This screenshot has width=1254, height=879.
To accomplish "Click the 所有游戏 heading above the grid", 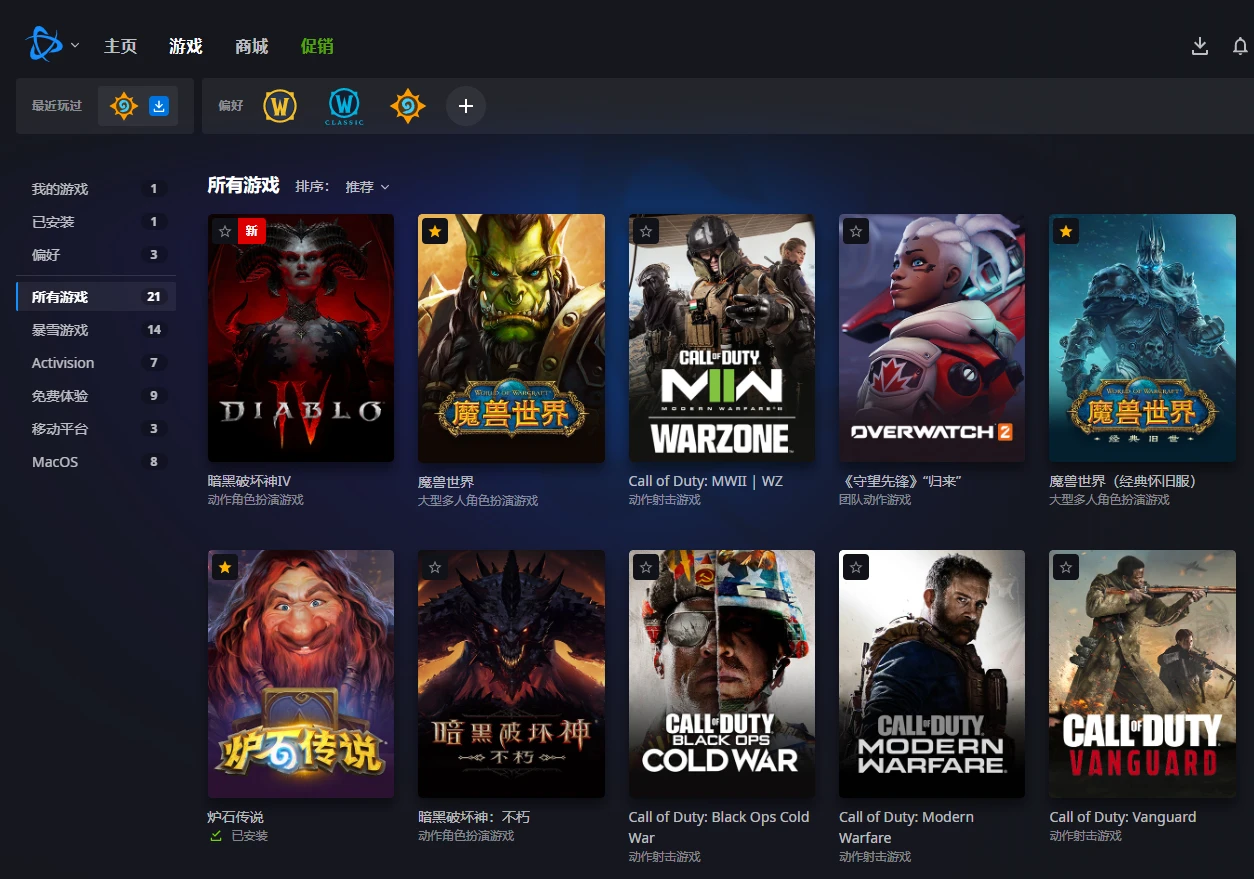I will [x=243, y=185].
